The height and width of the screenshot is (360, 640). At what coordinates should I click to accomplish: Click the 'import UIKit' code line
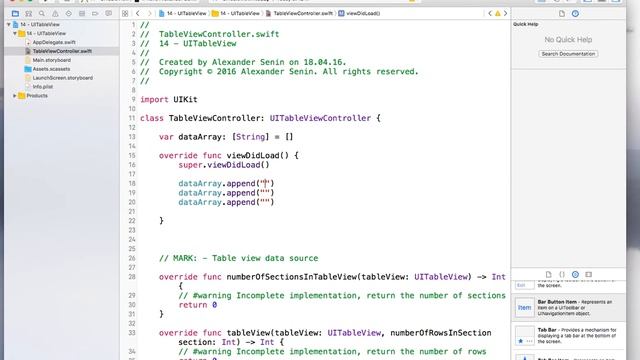click(x=169, y=100)
